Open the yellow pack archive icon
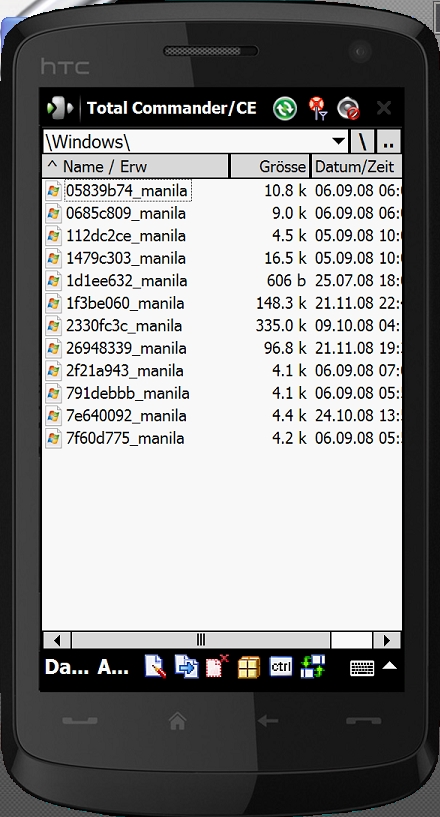 [249, 667]
